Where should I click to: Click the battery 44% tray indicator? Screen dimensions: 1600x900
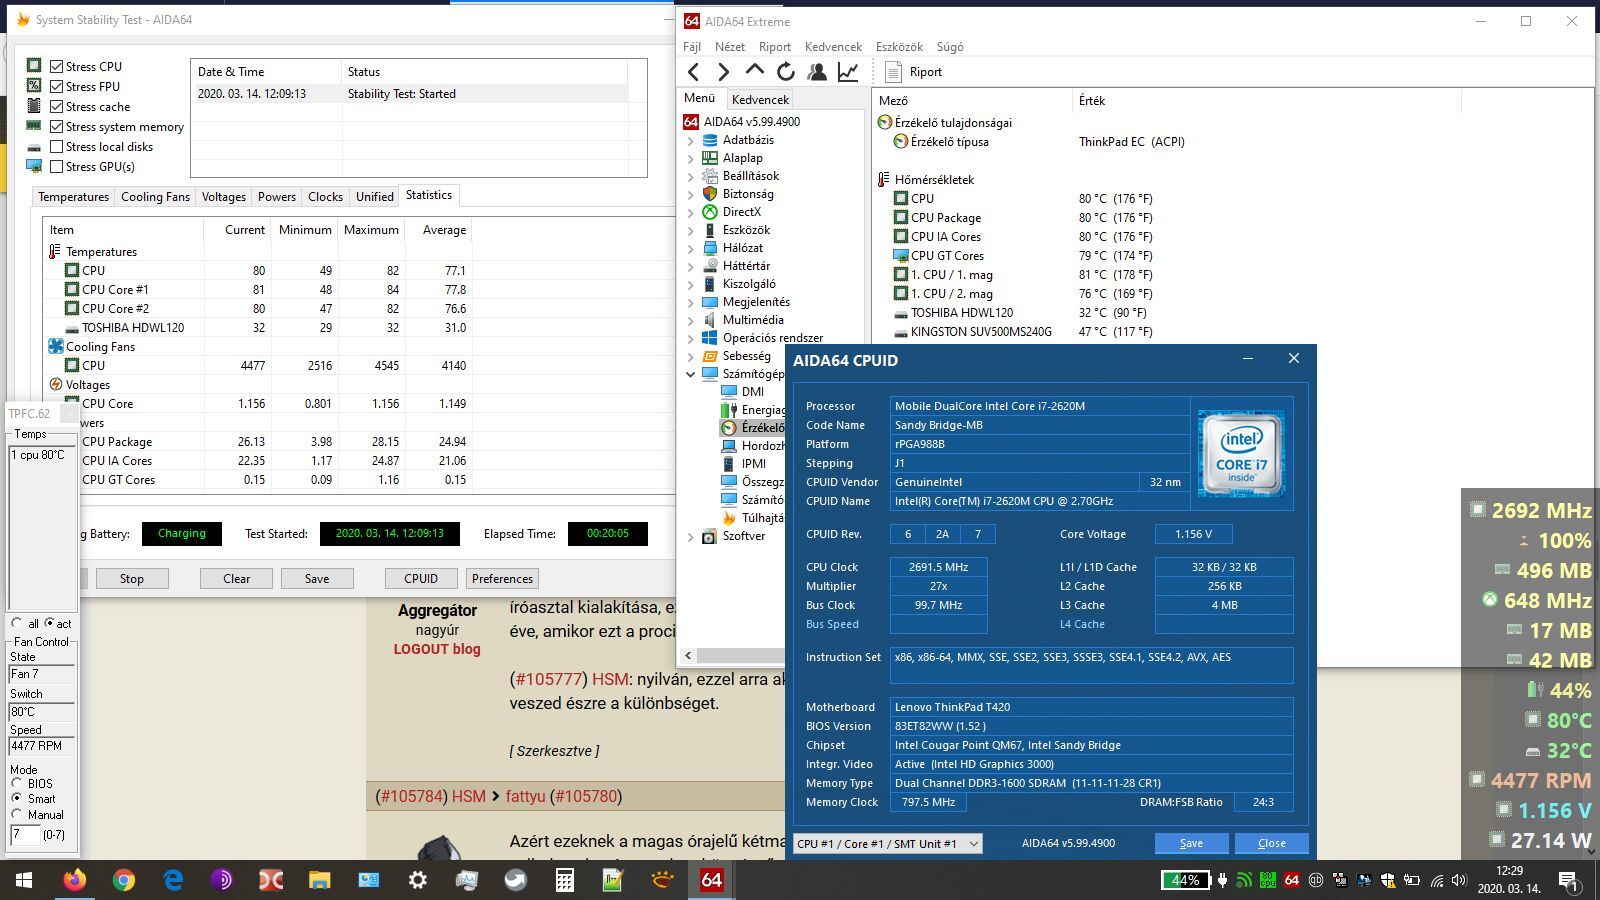coord(1185,880)
